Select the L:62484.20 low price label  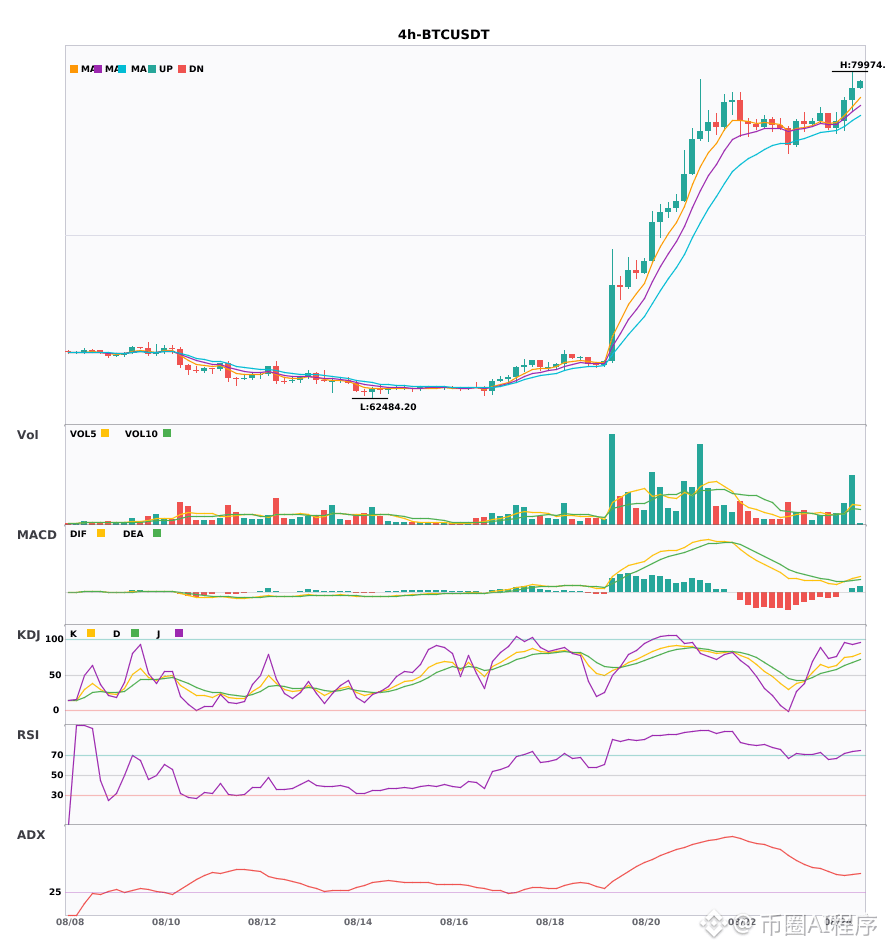coord(388,407)
